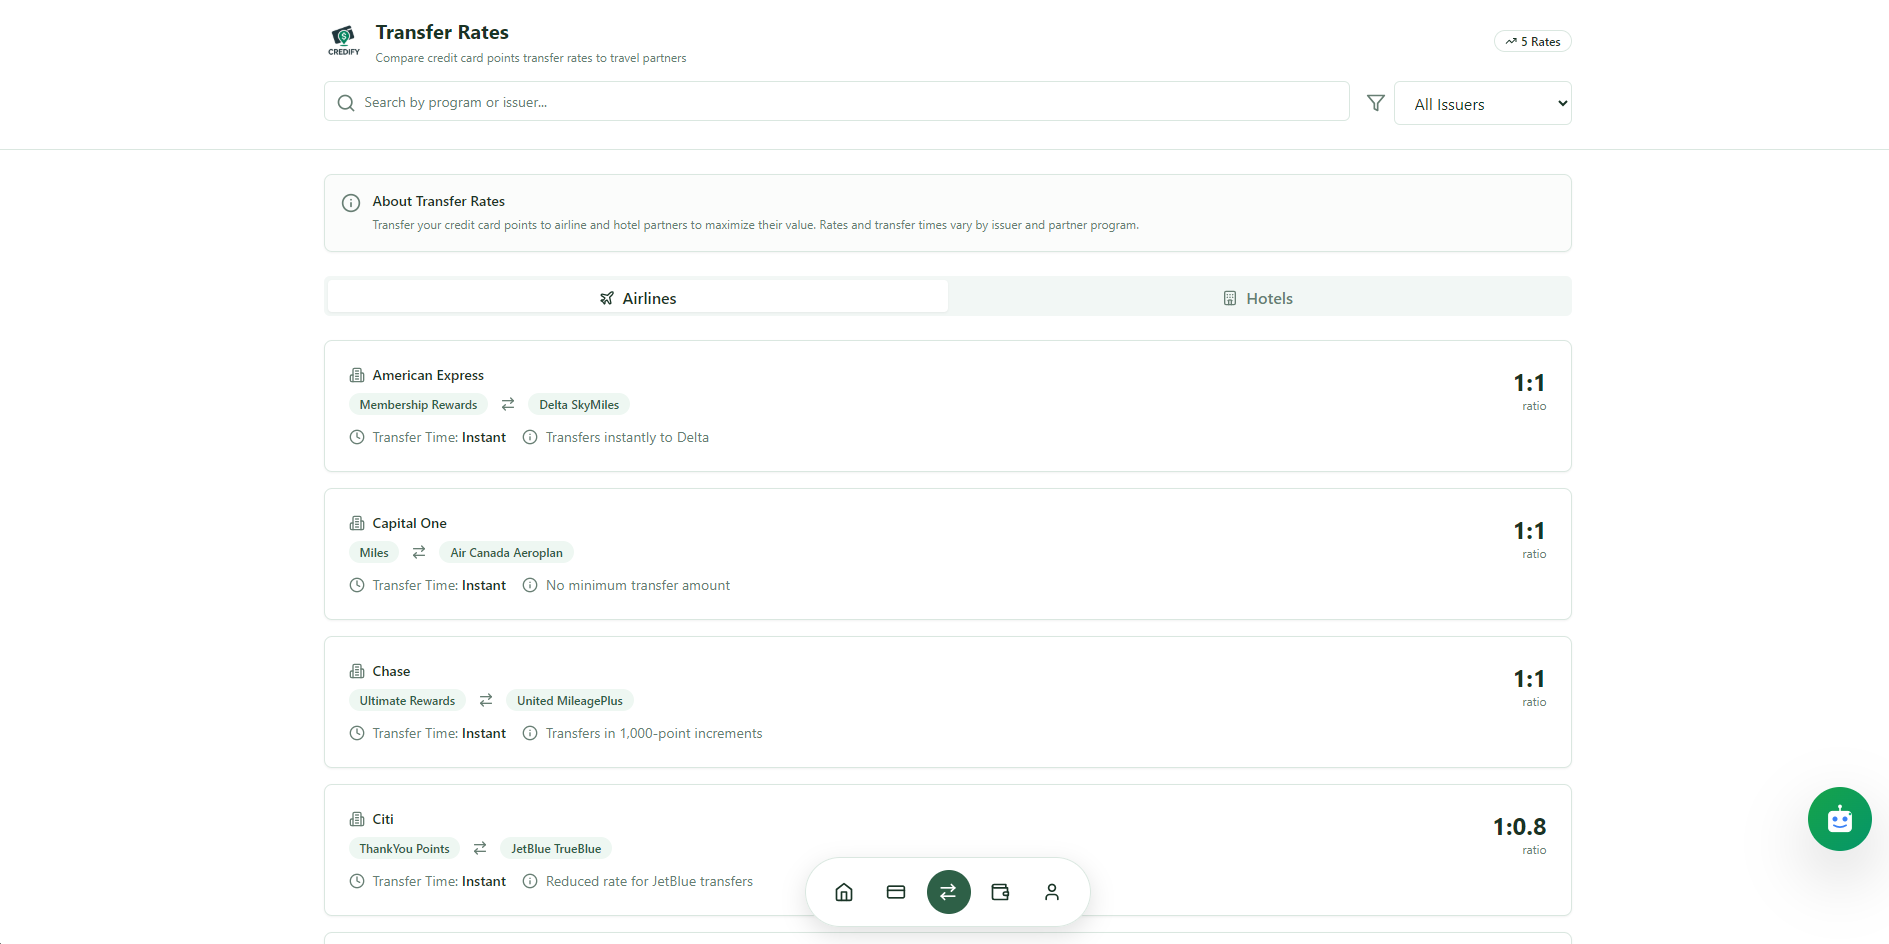Viewport: 1889px width, 944px height.
Task: Click 'Reduced rate for JetBlue transfers' note
Action: (x=649, y=881)
